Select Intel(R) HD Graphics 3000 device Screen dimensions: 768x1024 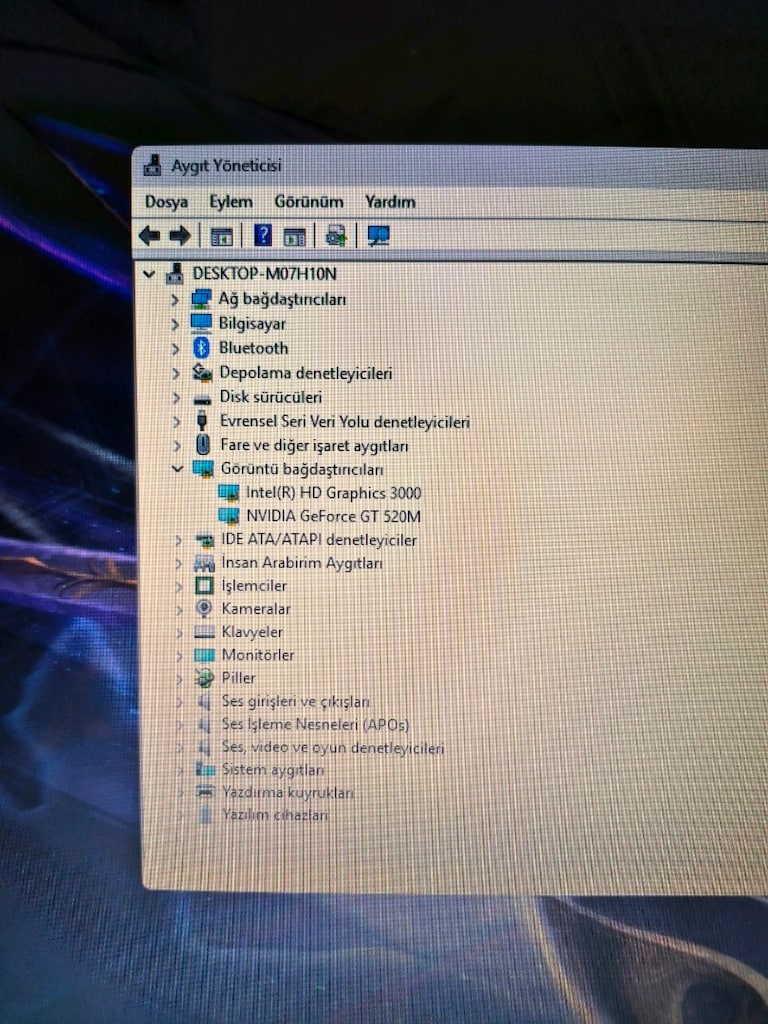pos(334,493)
